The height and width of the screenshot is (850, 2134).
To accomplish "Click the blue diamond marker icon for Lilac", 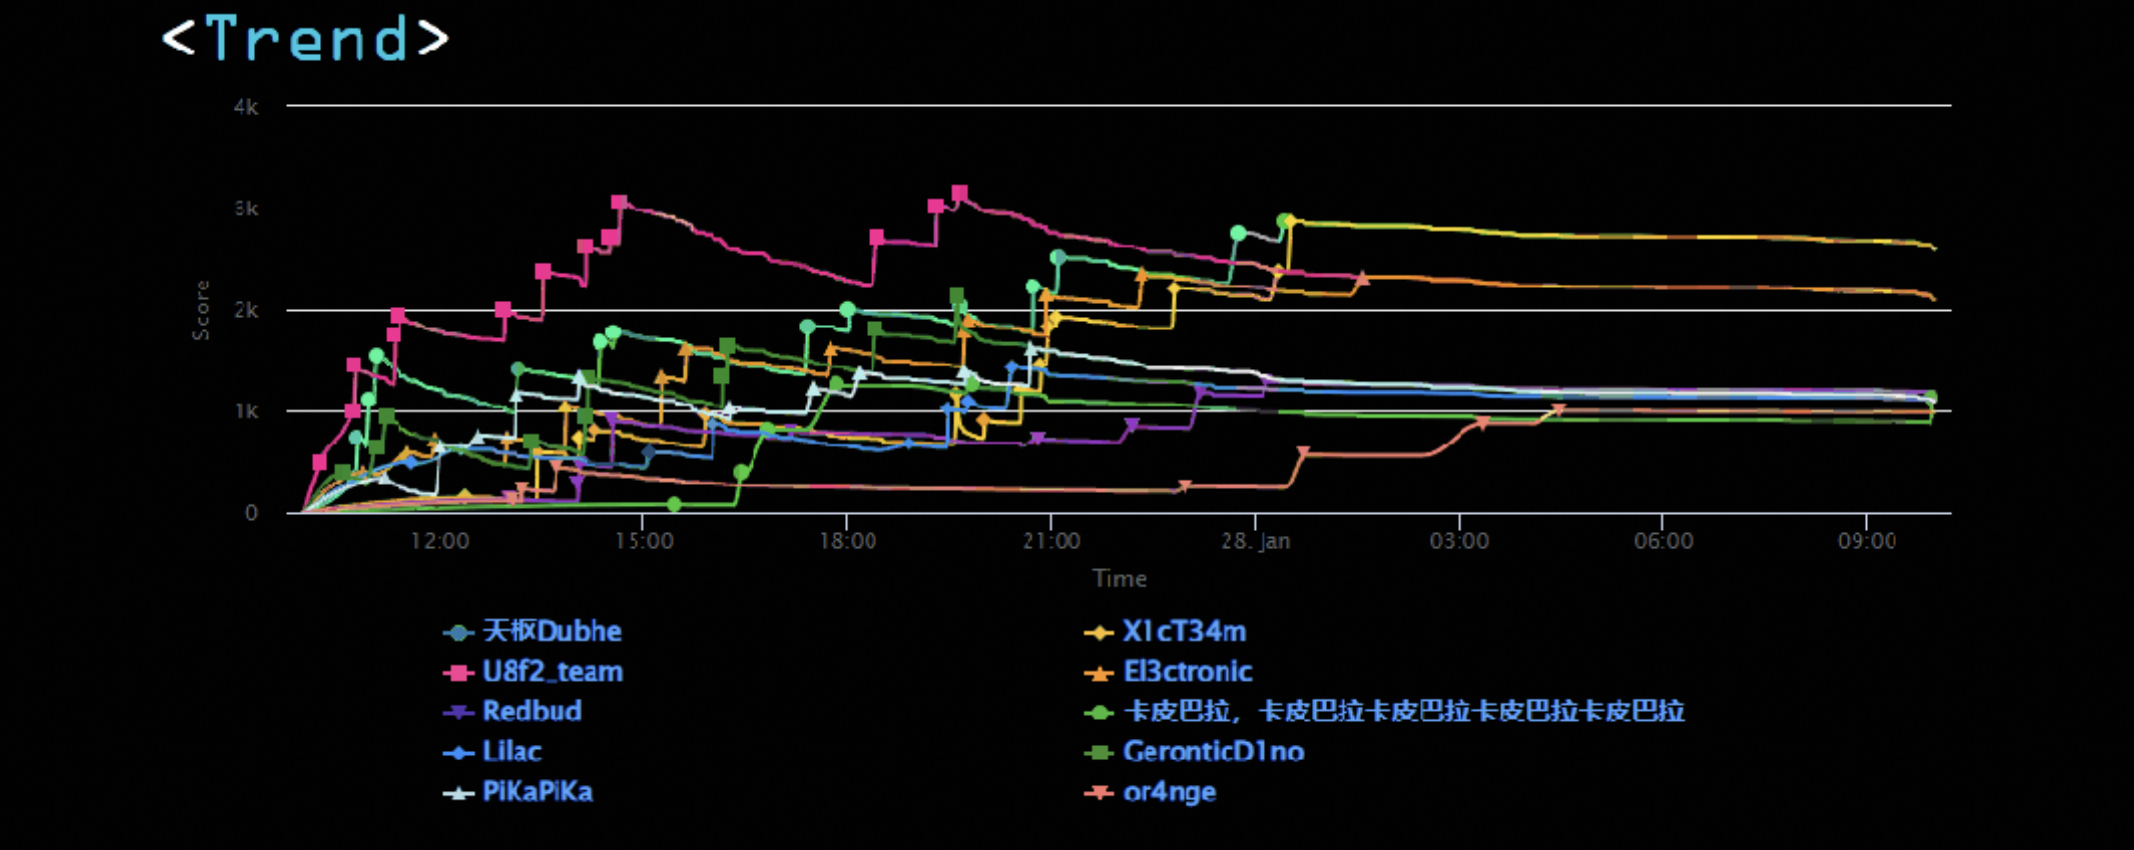I will pyautogui.click(x=459, y=753).
